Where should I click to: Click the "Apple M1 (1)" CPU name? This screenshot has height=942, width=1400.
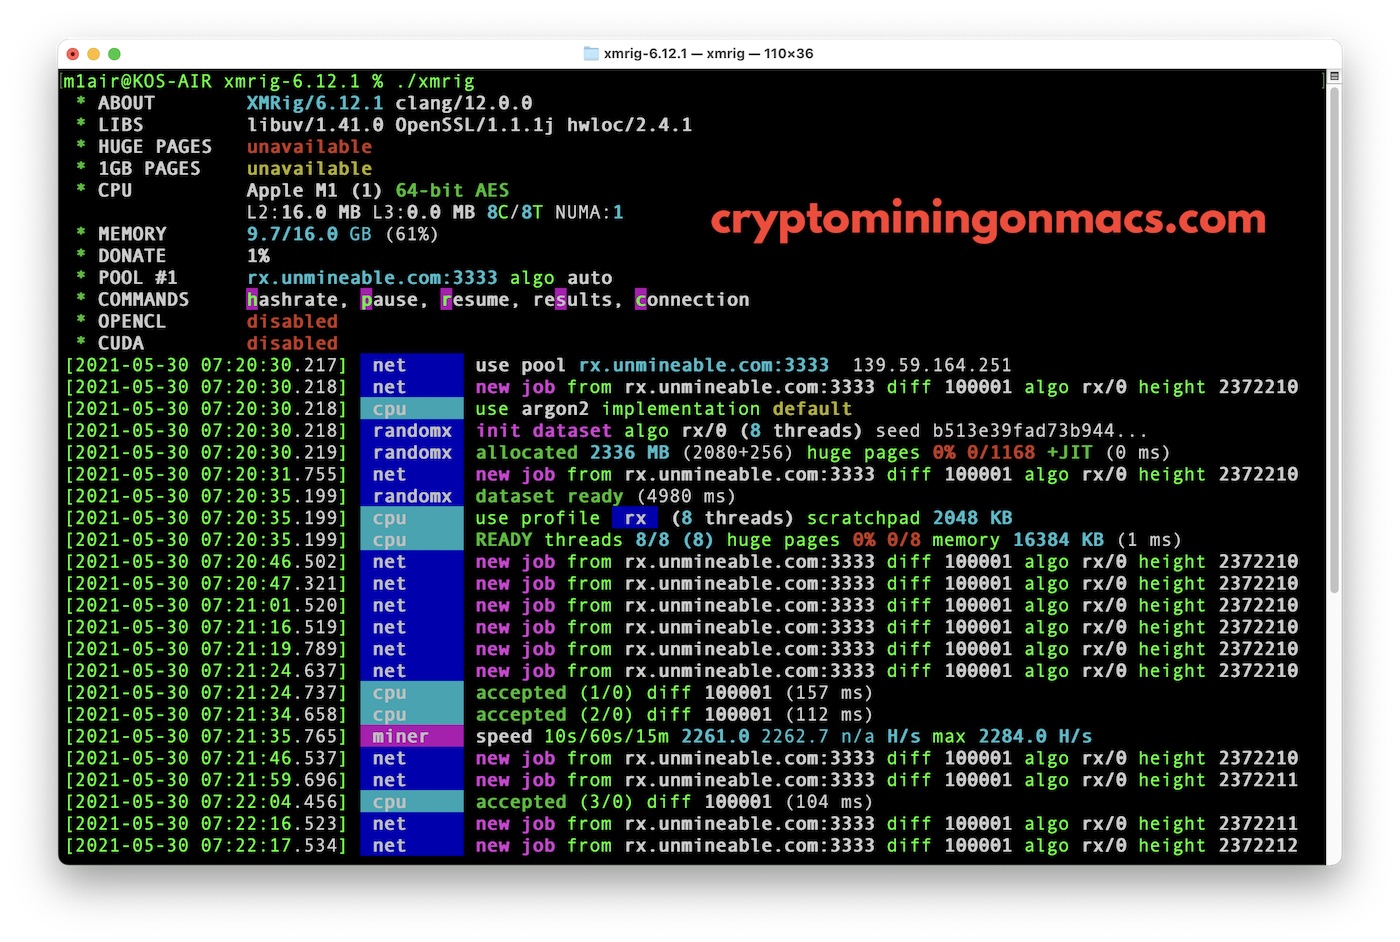tap(315, 190)
